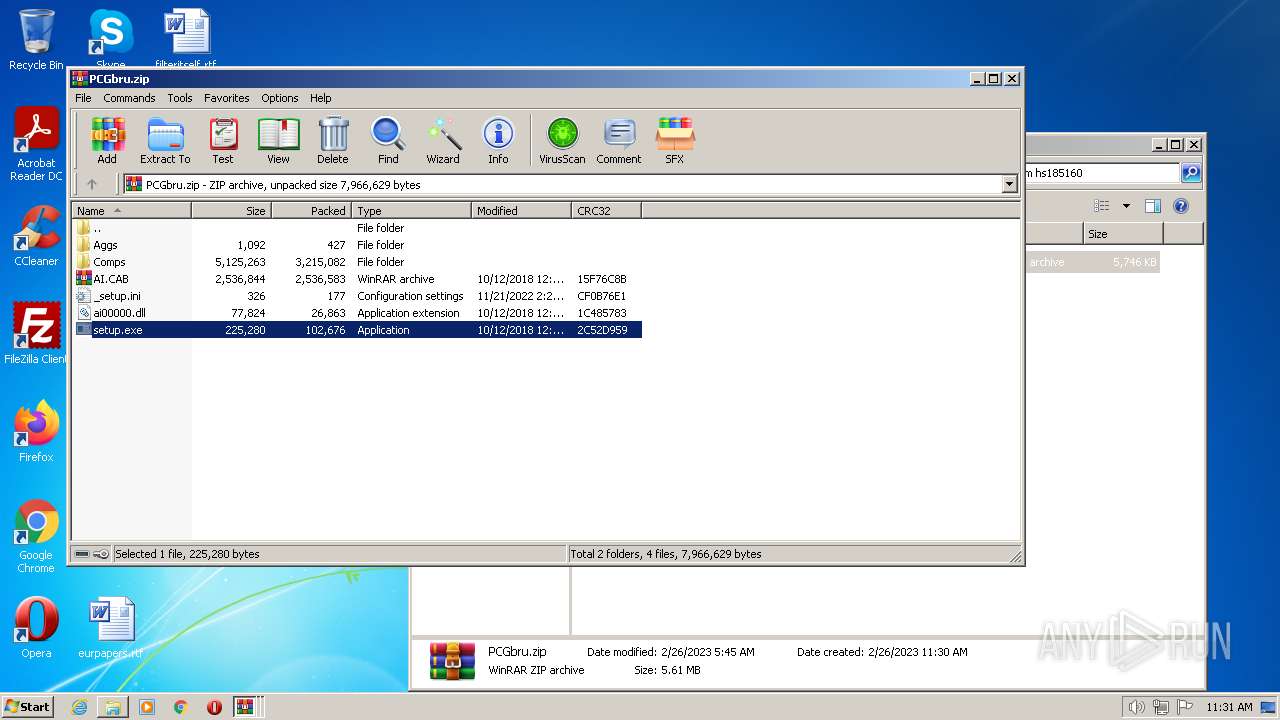The image size is (1280, 720).
Task: Sort by the Name column header
Action: [131, 210]
